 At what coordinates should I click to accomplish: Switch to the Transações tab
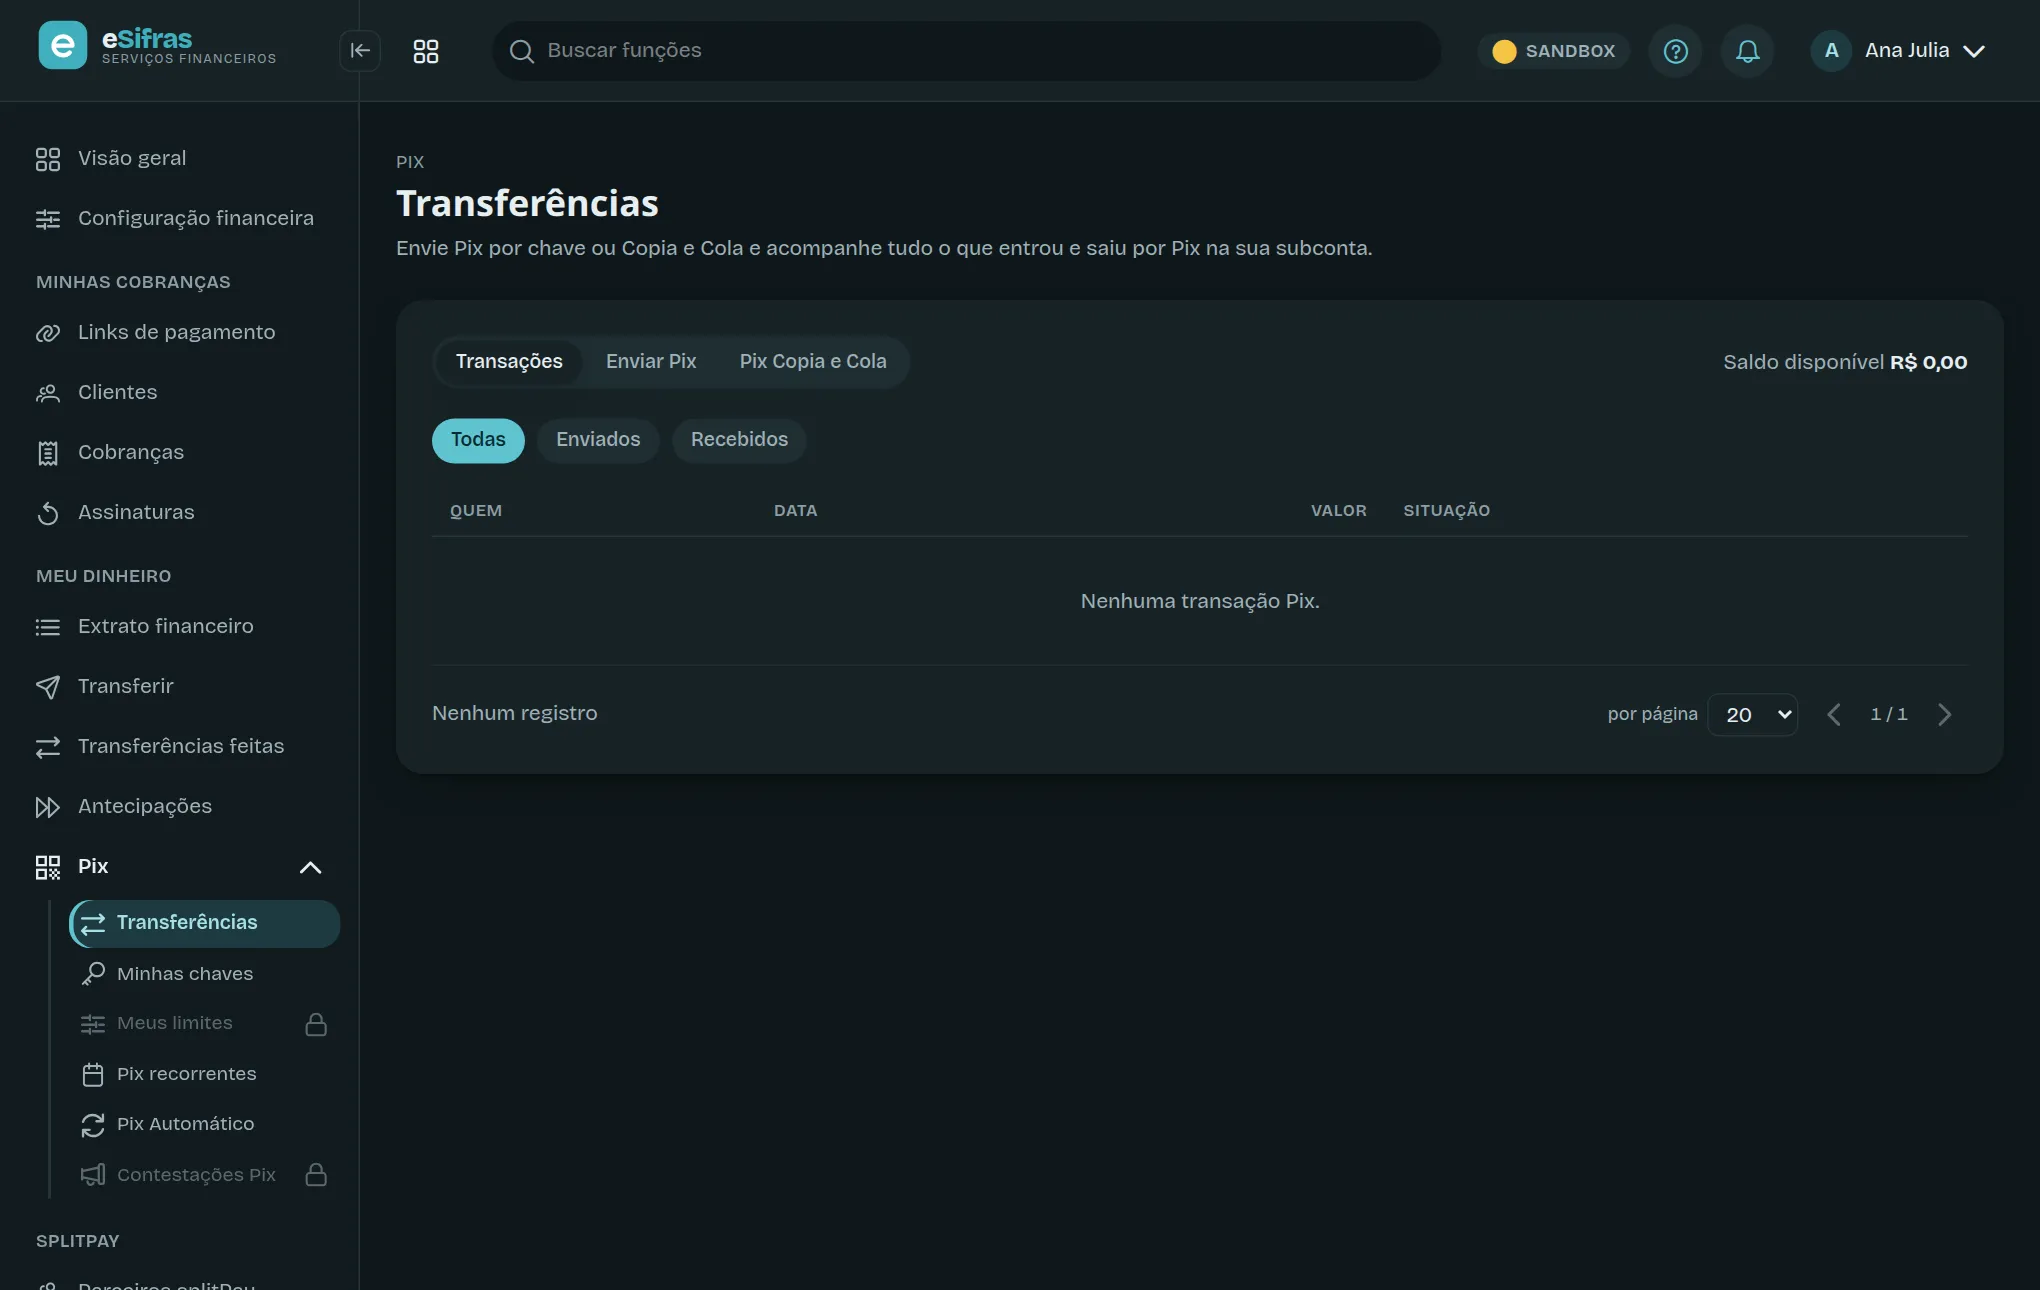pos(509,361)
